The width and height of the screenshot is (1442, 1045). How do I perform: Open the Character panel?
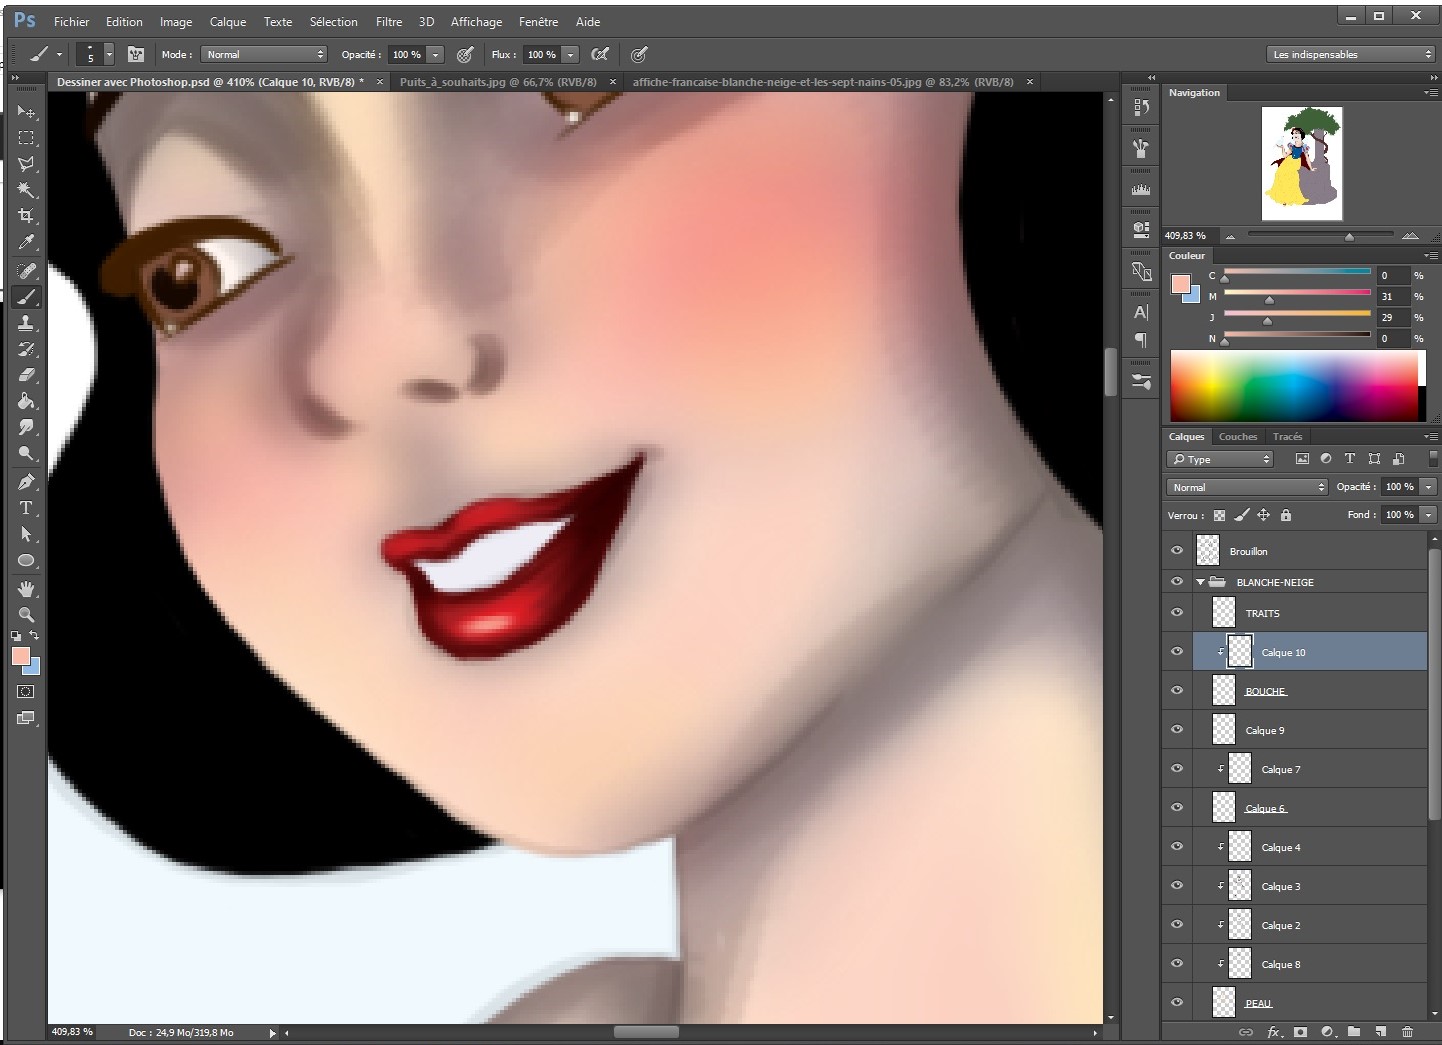tap(1140, 312)
